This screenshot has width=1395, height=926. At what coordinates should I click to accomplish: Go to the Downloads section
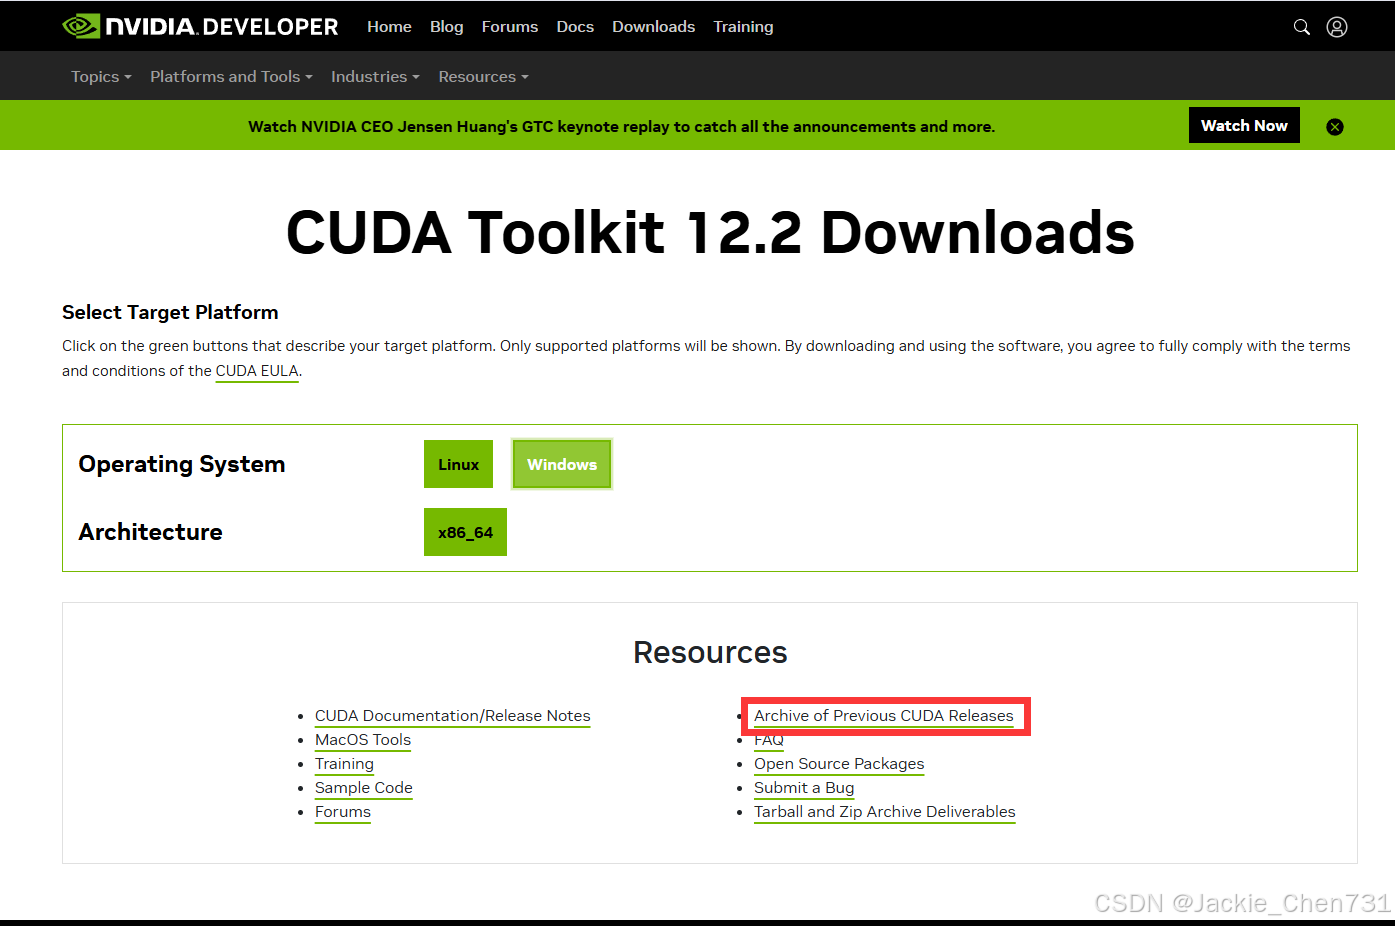(653, 26)
